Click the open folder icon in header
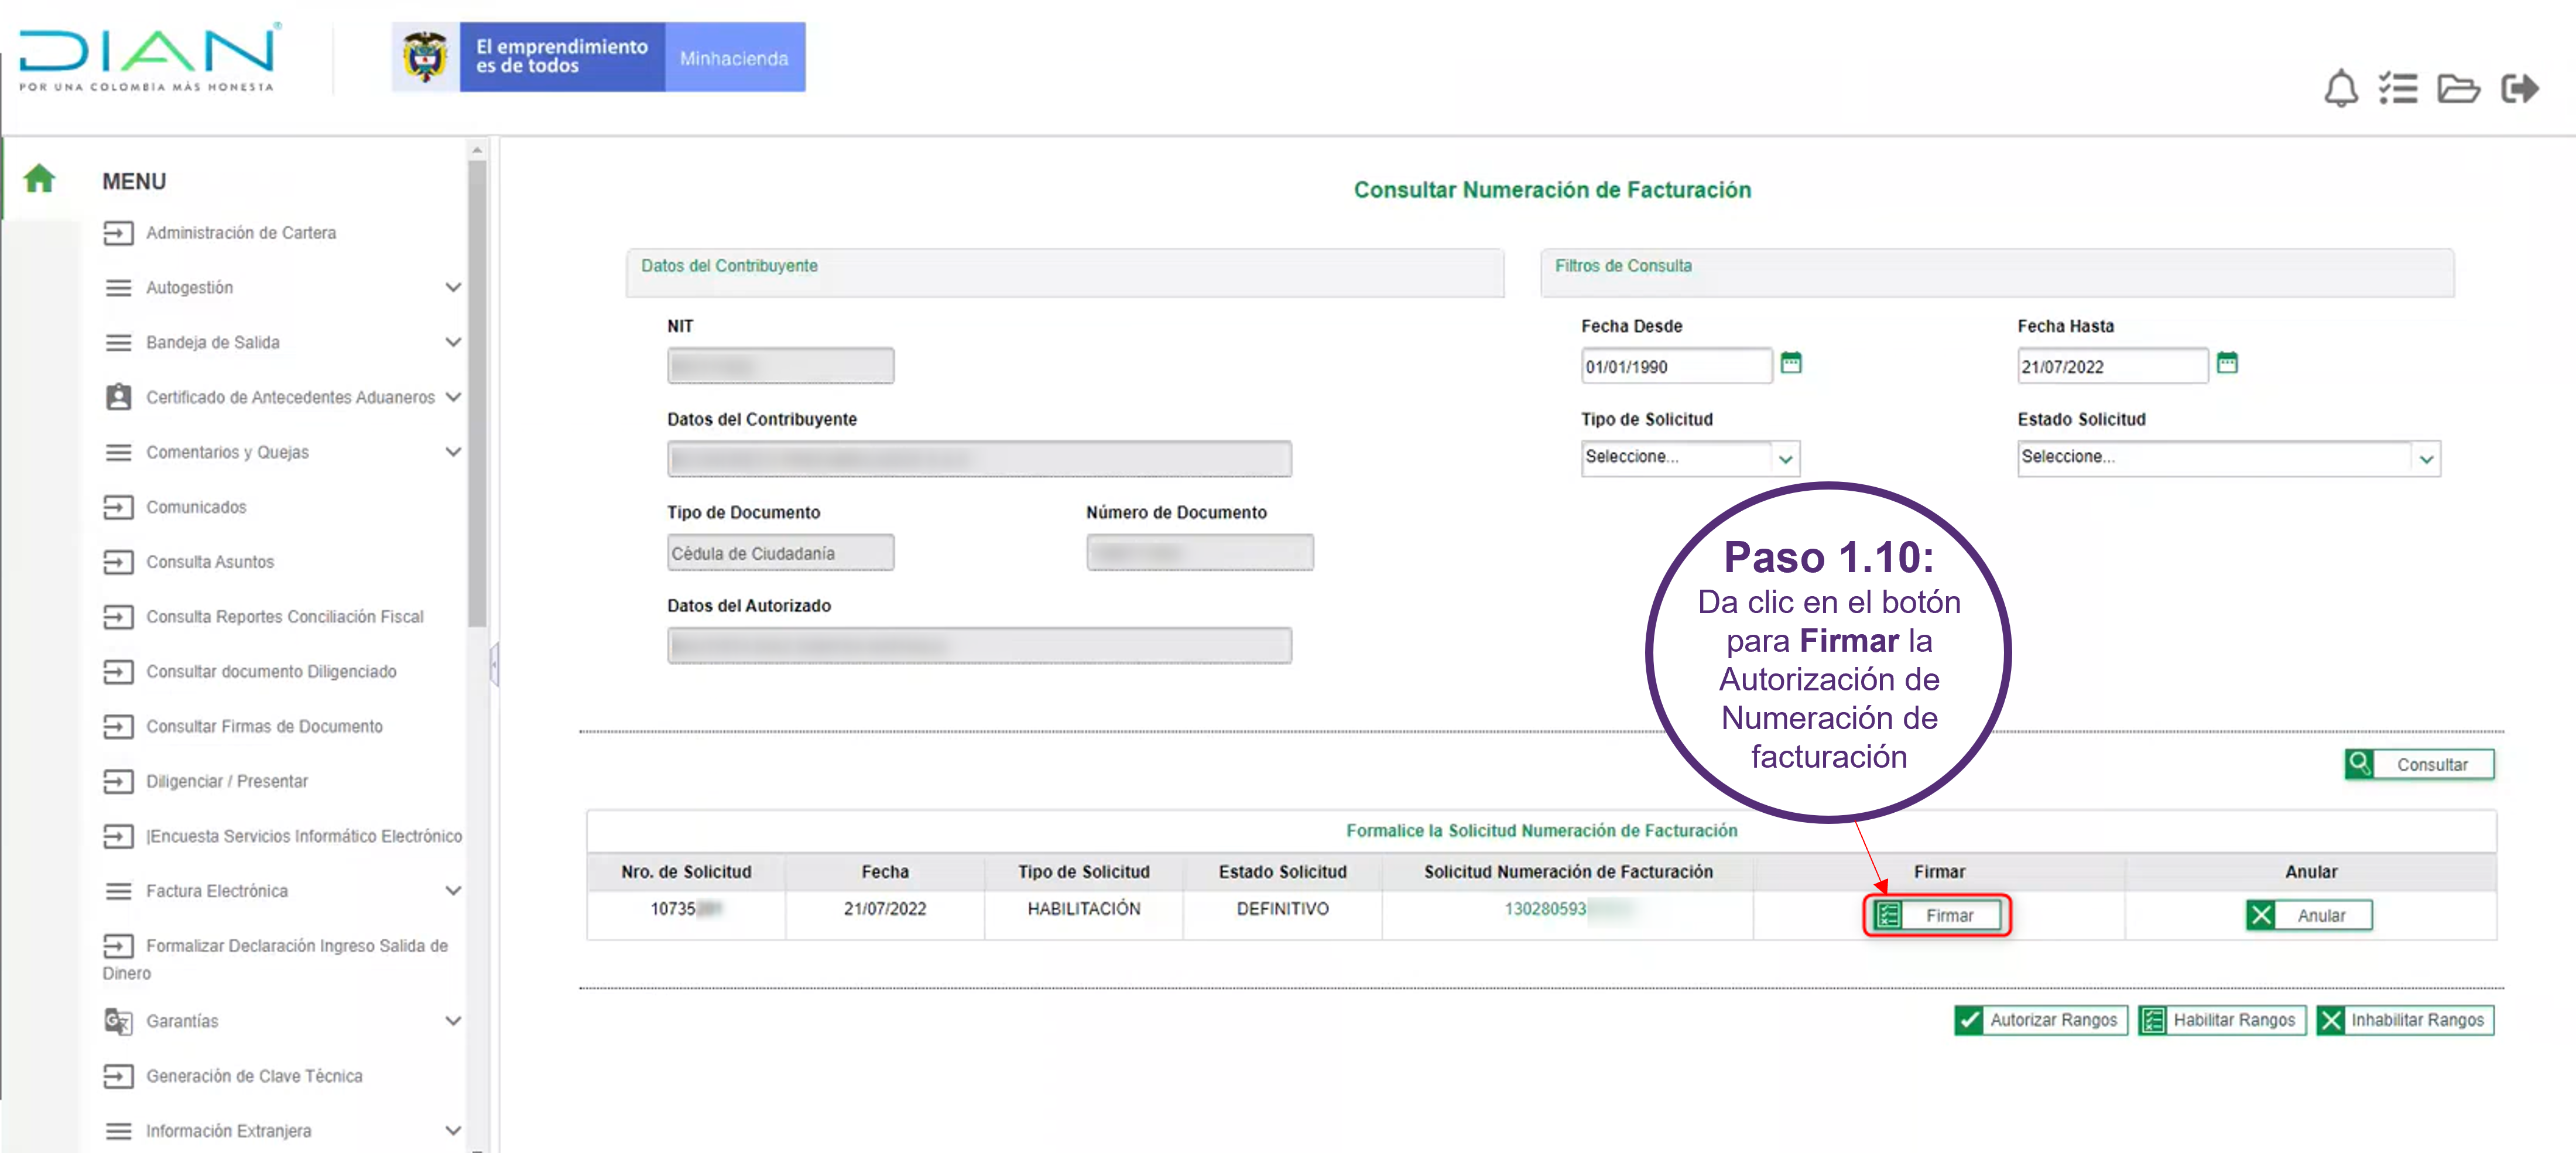The height and width of the screenshot is (1153, 2576). 2457,89
